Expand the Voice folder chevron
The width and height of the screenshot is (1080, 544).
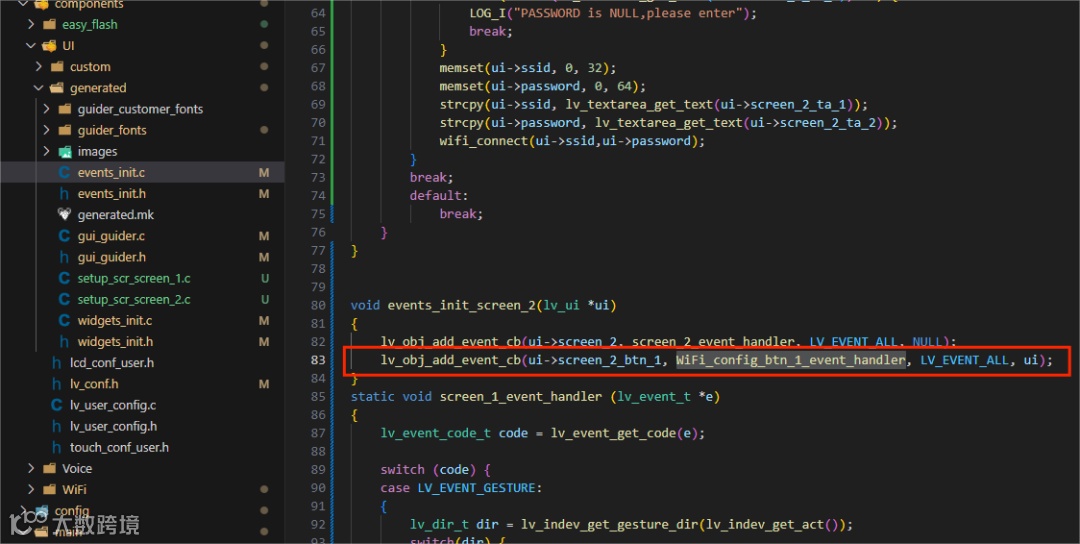pyautogui.click(x=30, y=468)
